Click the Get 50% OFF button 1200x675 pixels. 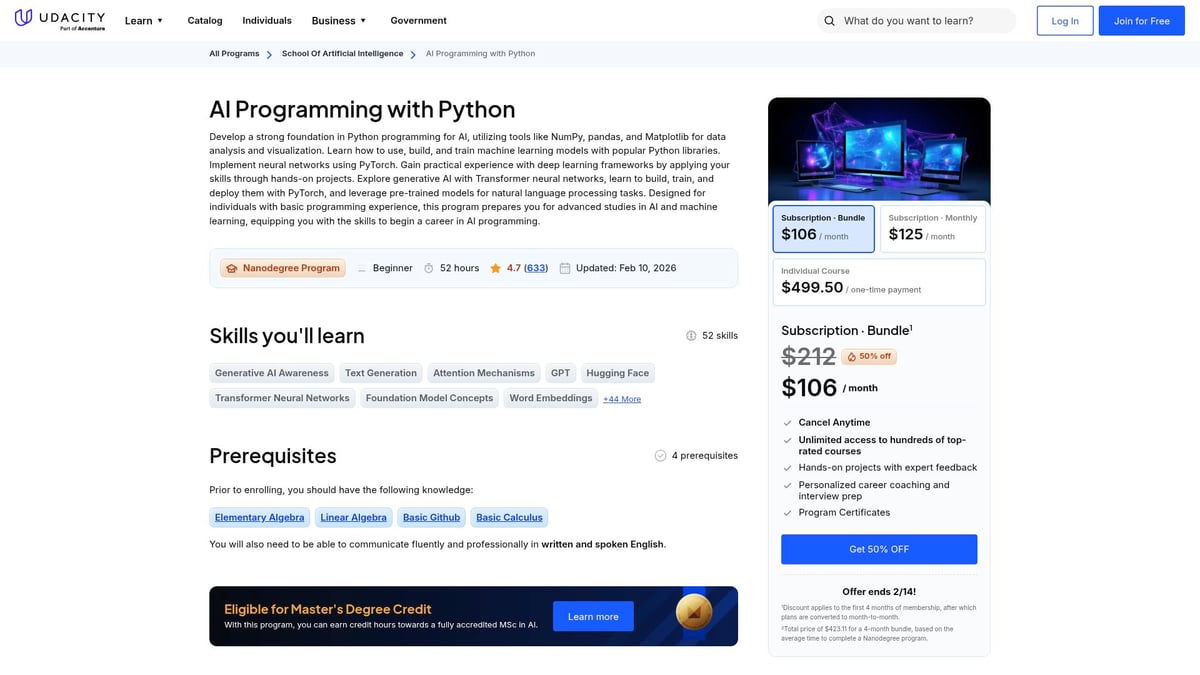click(x=879, y=549)
